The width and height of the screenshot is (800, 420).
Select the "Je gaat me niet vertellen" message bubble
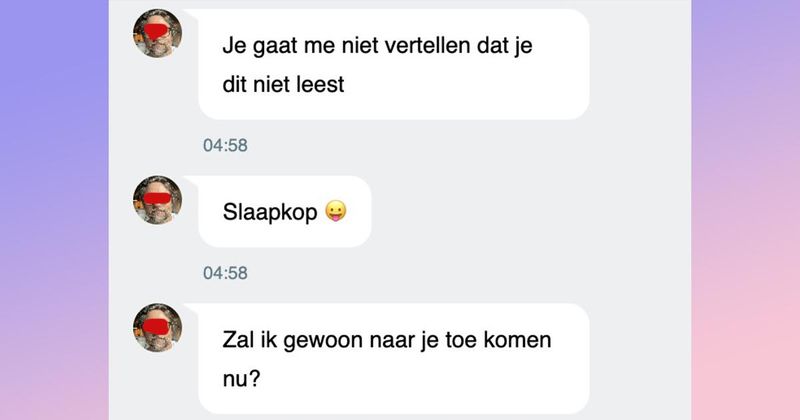[393, 64]
